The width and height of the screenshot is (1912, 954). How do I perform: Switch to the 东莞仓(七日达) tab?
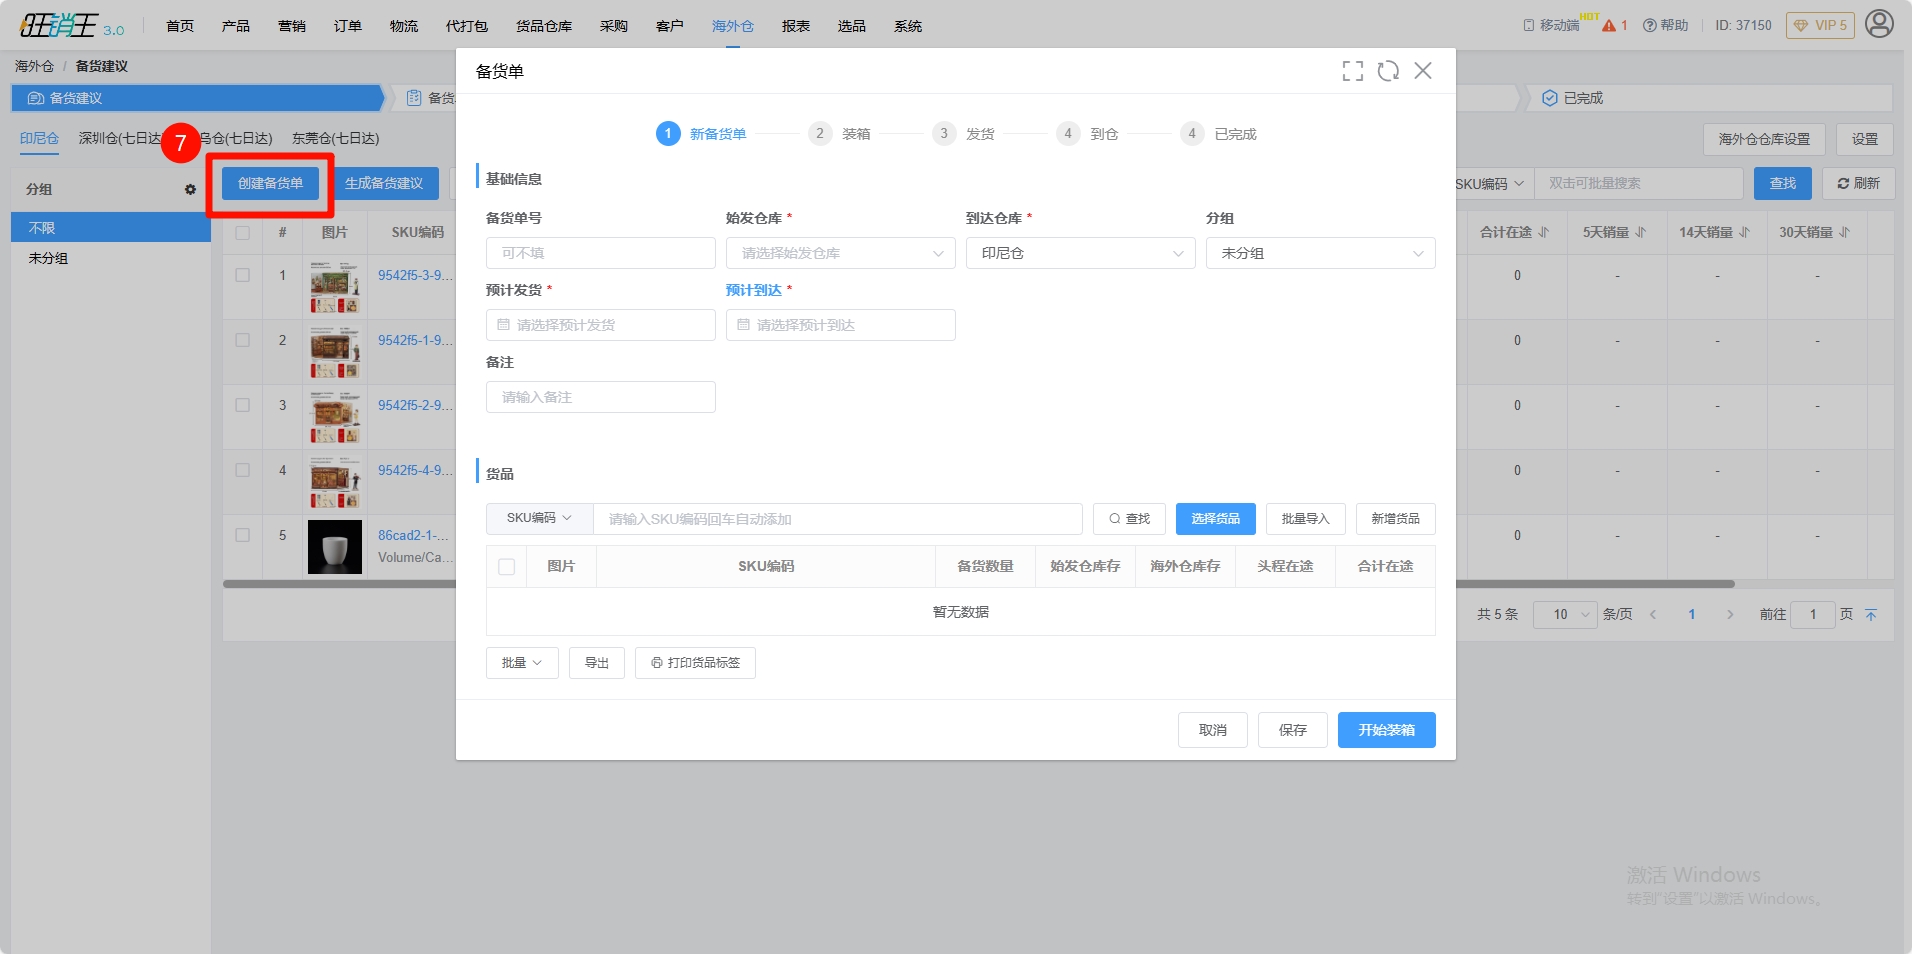[335, 139]
